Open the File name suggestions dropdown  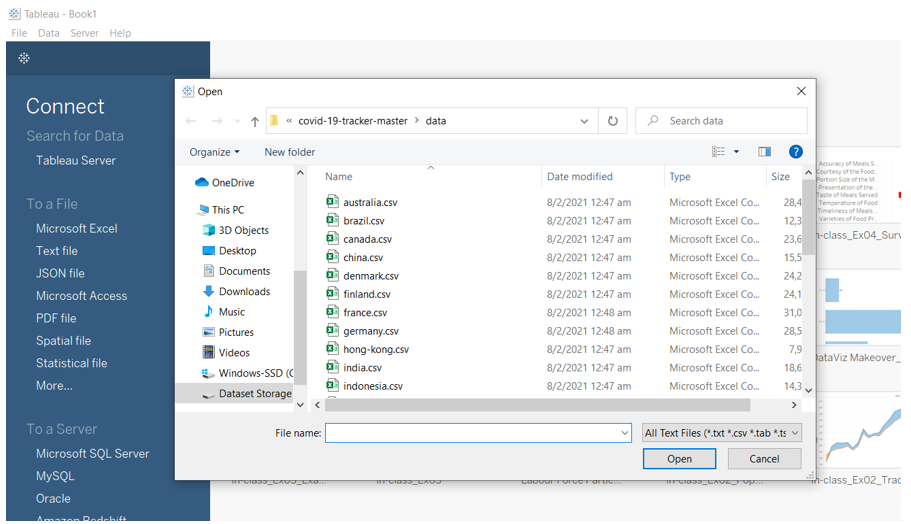coord(625,433)
